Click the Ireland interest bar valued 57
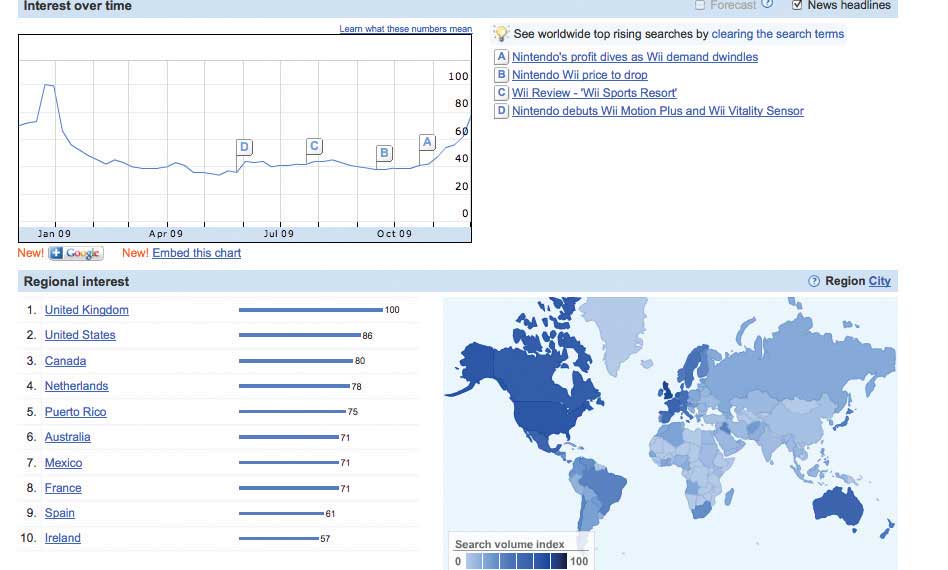This screenshot has height=570, width=948. [279, 538]
